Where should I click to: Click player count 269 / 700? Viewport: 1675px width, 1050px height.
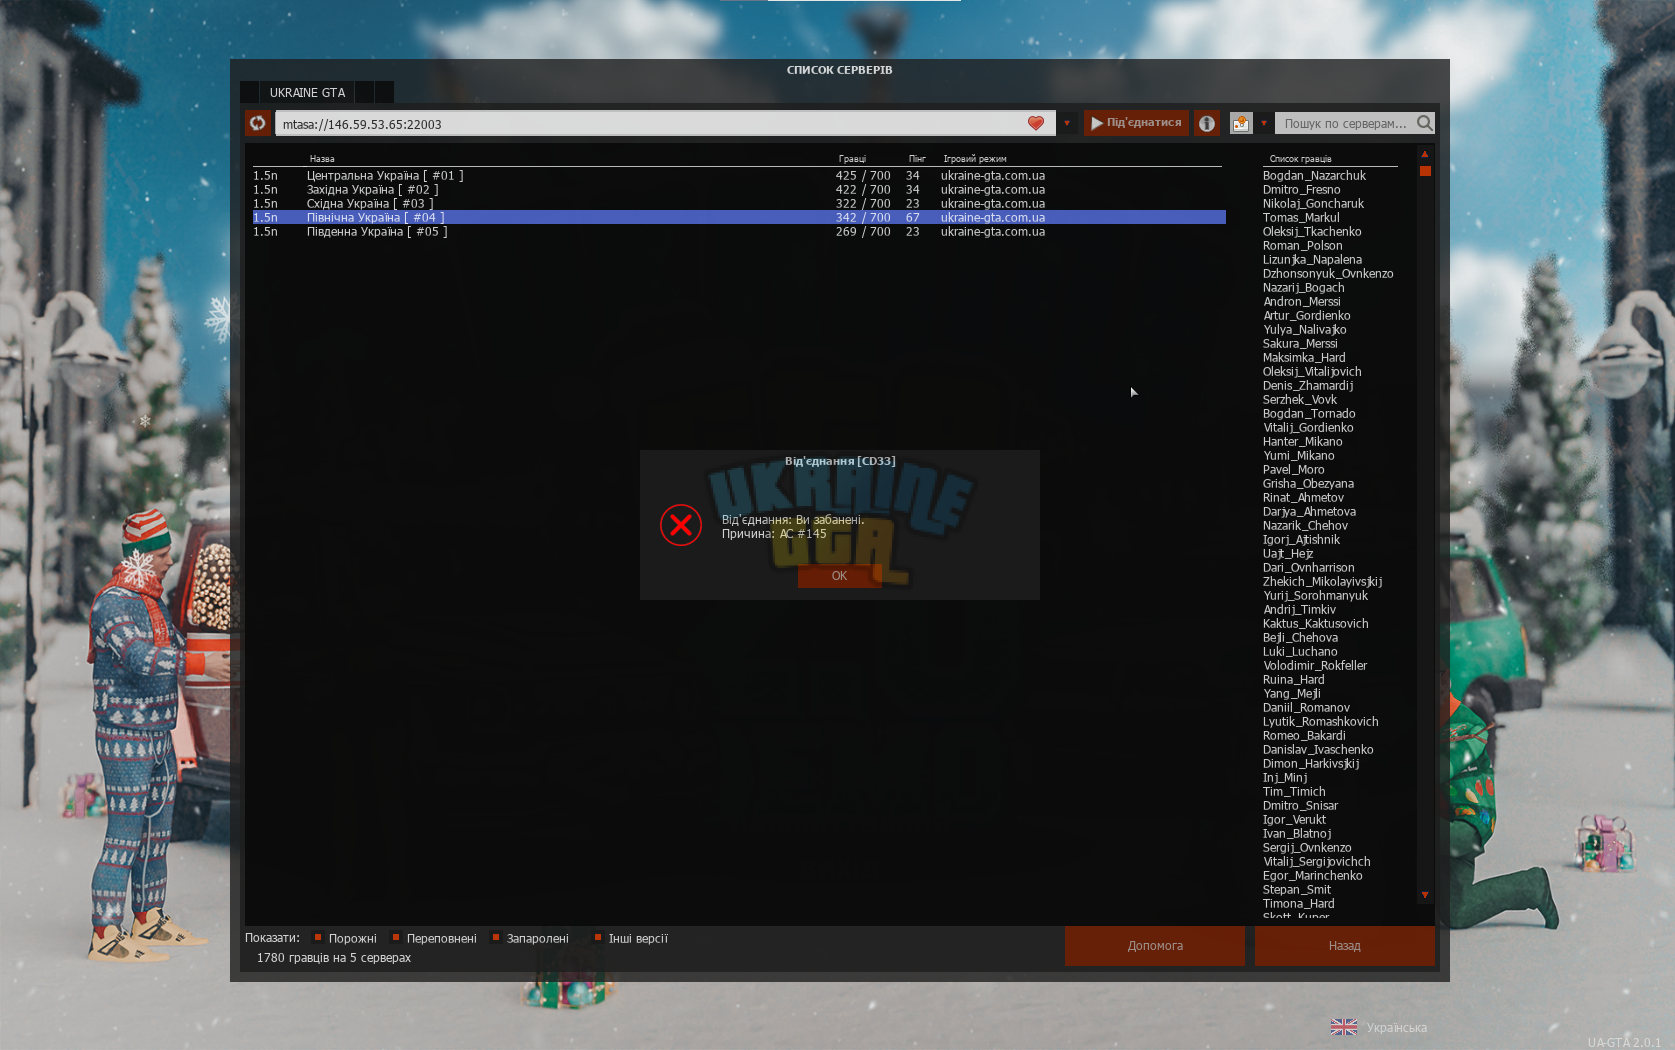tap(863, 232)
